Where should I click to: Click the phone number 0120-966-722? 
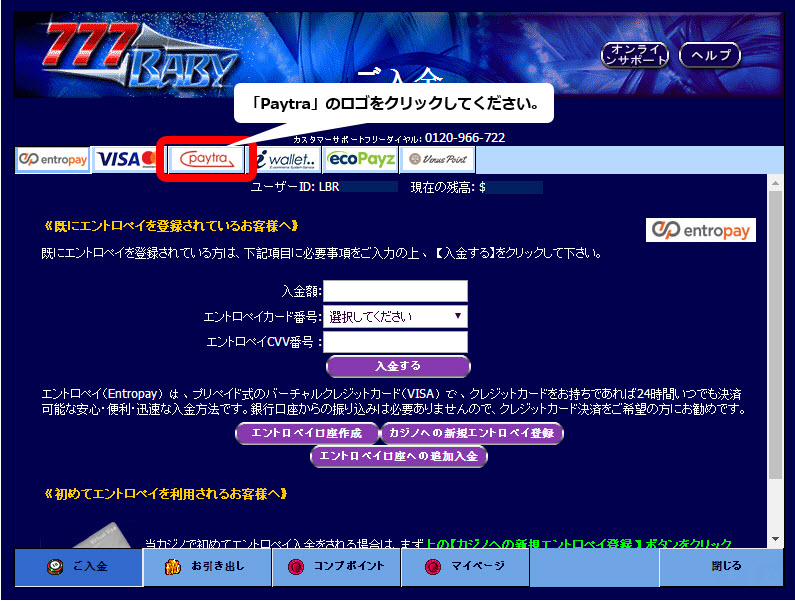coord(464,137)
